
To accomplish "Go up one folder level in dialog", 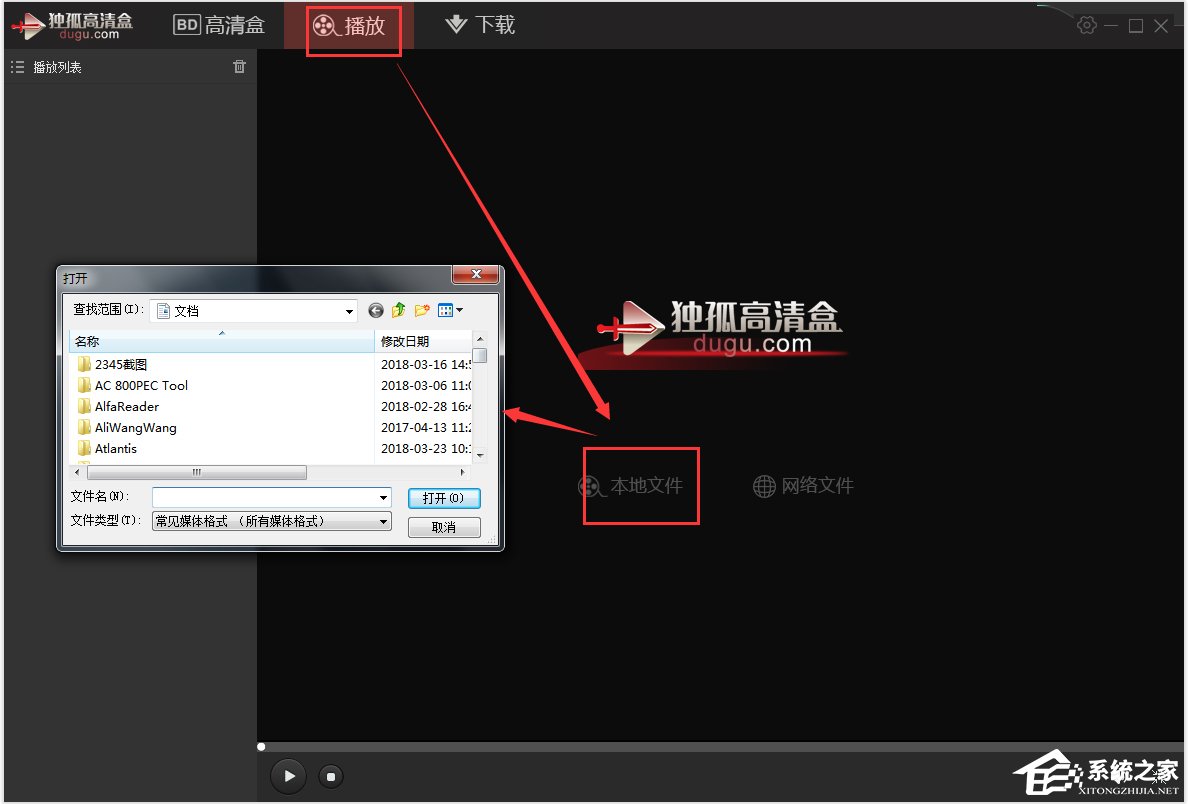I will coord(398,310).
